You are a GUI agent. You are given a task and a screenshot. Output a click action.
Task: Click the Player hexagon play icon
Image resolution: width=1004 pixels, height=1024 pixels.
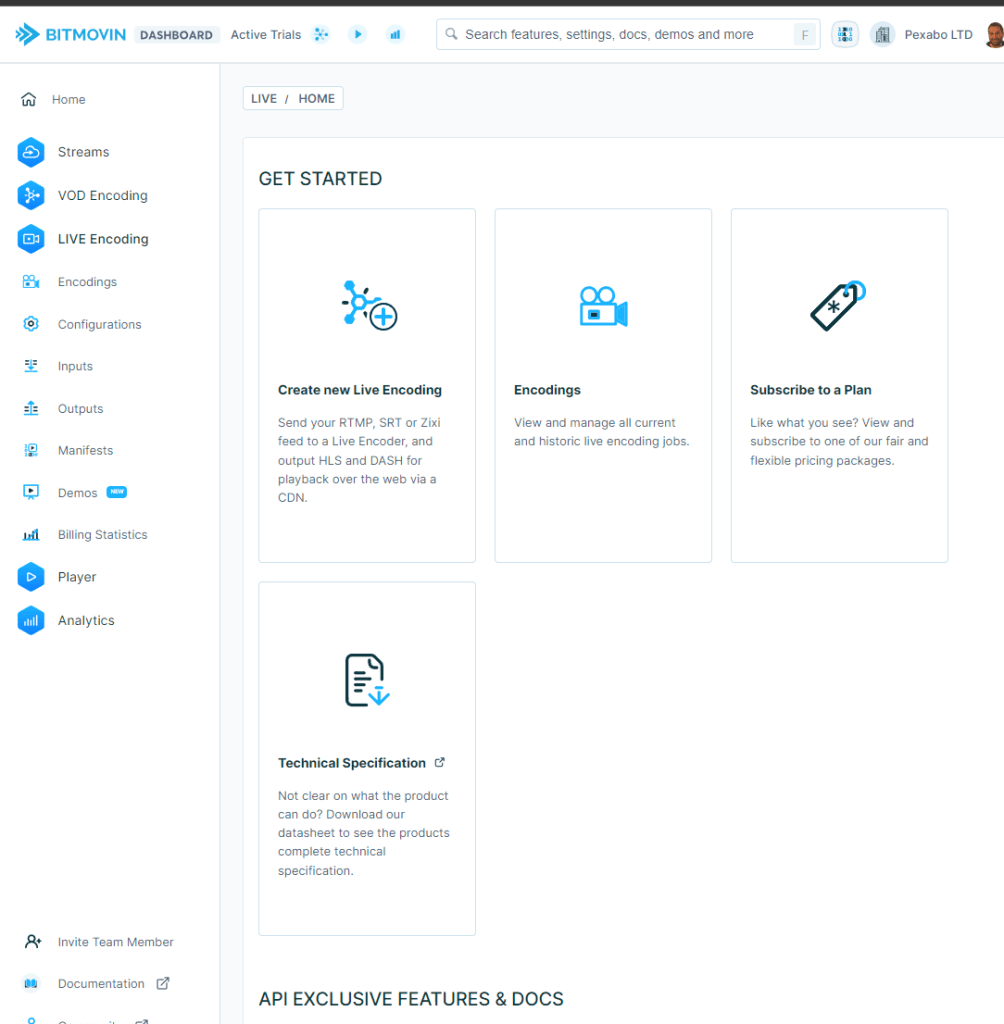[31, 577]
